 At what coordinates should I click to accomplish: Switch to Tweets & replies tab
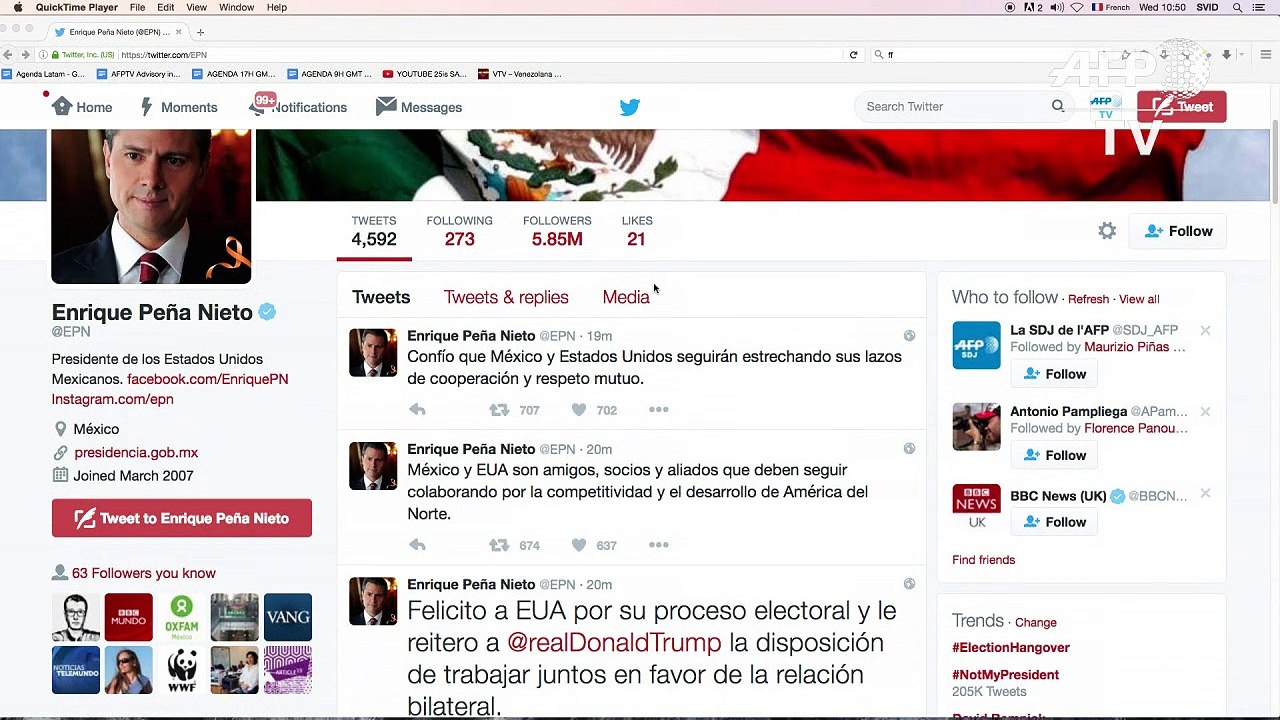(x=506, y=297)
